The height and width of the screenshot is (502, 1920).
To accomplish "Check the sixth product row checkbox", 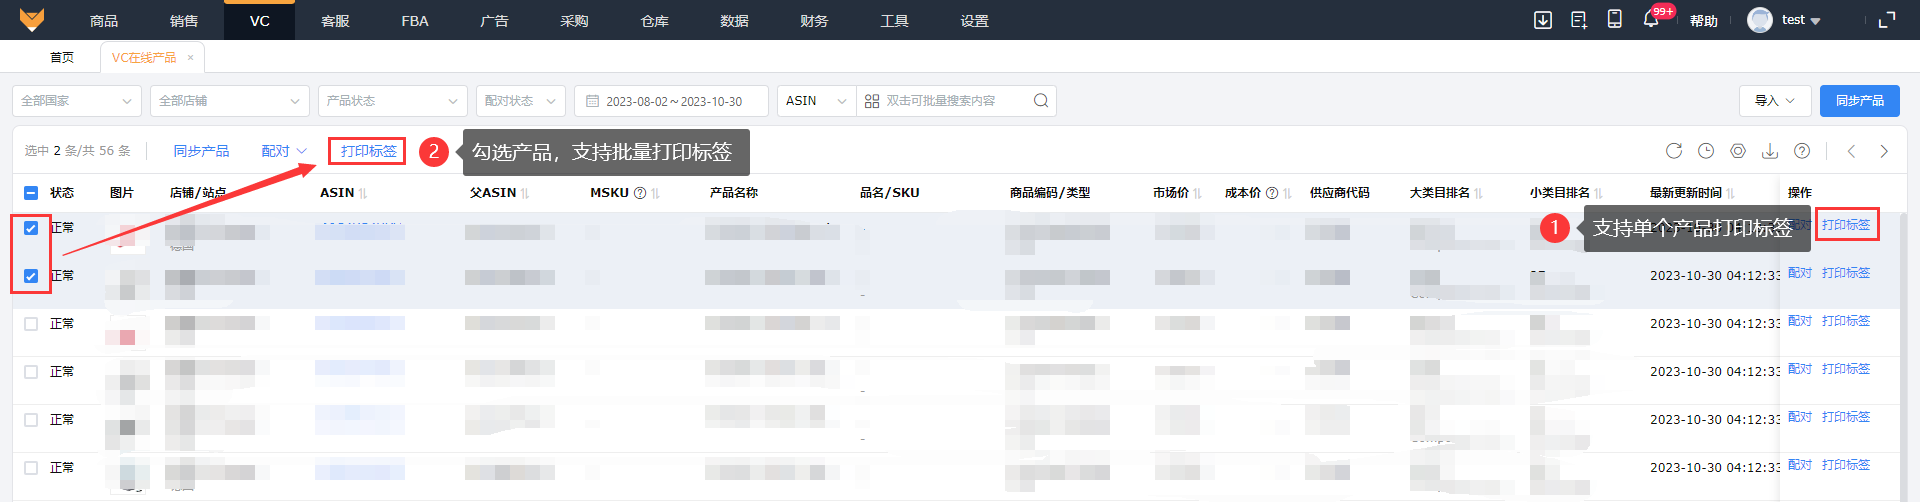I will [31, 468].
